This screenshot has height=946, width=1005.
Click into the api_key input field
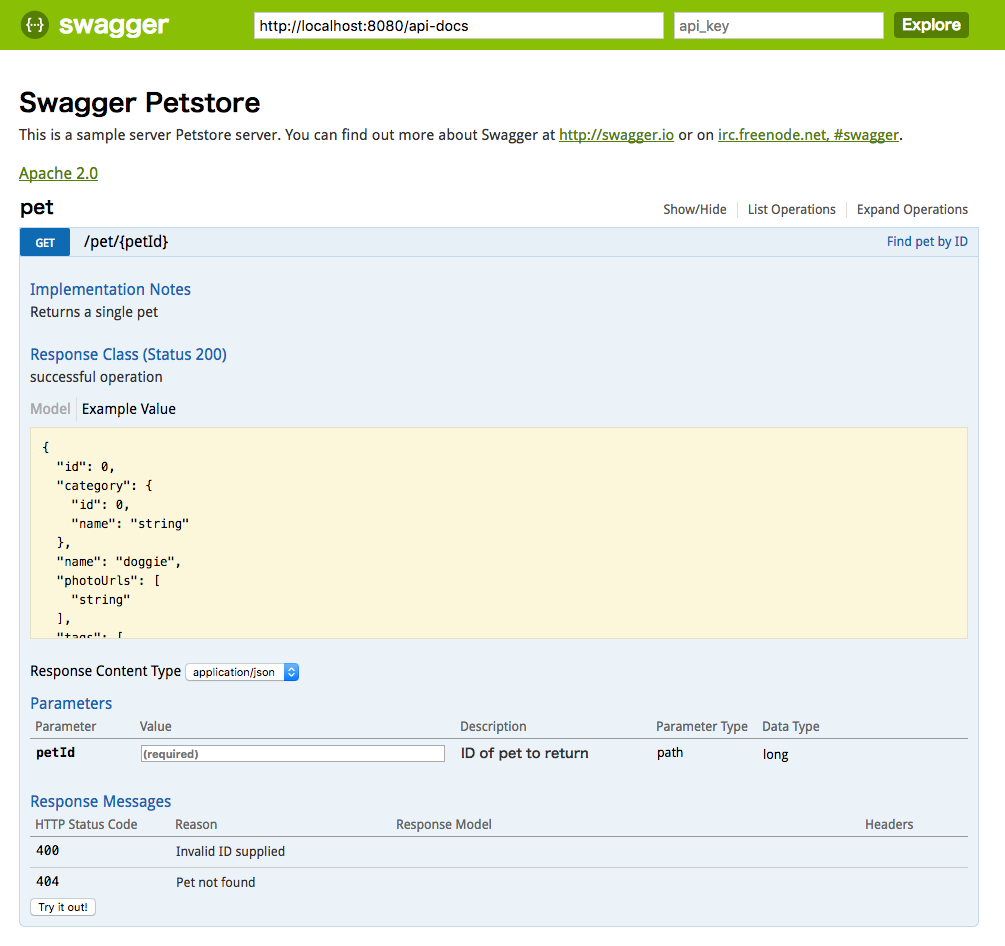click(778, 26)
